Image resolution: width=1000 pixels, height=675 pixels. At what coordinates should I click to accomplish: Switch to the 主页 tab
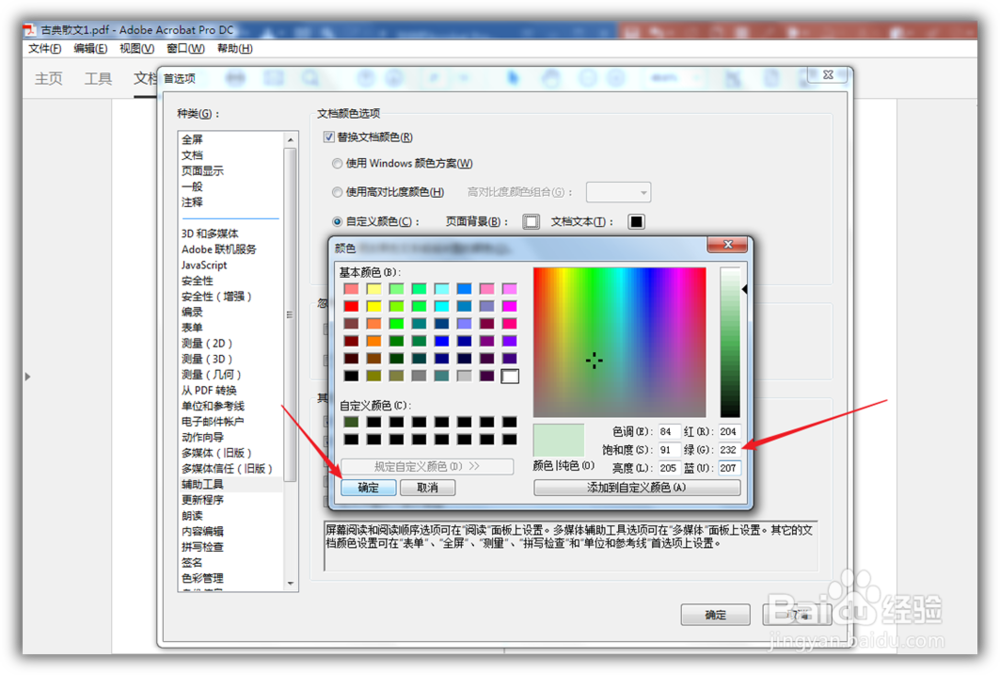[x=48, y=78]
